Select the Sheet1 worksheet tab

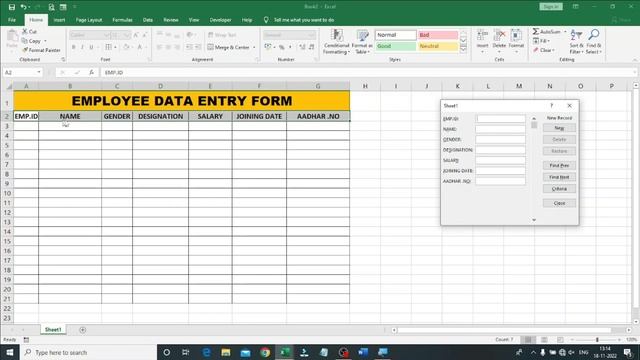coord(53,329)
